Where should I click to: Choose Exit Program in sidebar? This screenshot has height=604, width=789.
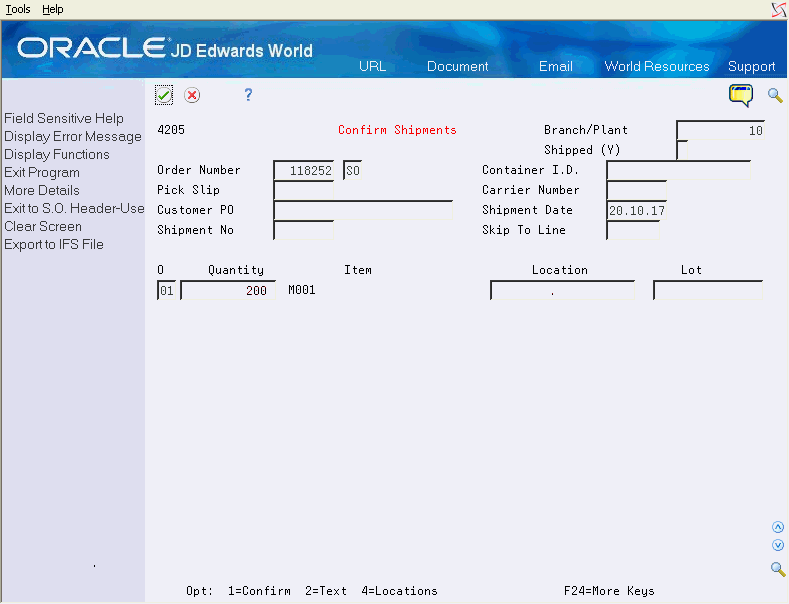42,173
